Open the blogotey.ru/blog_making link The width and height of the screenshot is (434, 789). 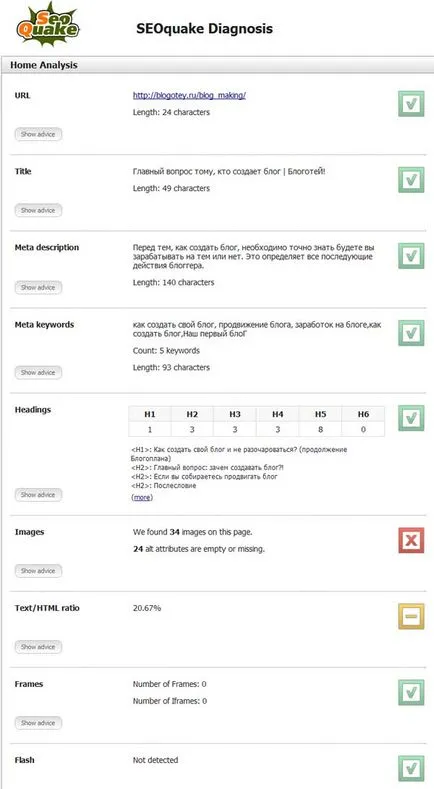pyautogui.click(x=189, y=95)
